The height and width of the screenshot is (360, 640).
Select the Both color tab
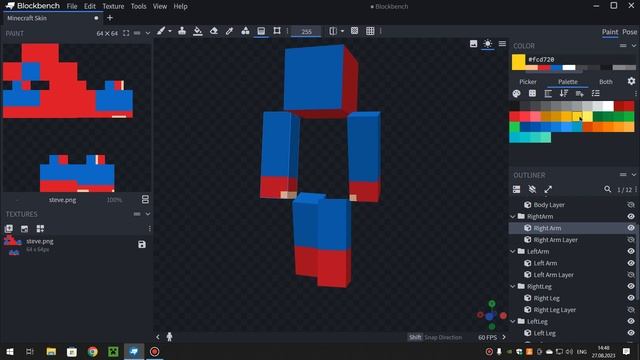pos(606,82)
